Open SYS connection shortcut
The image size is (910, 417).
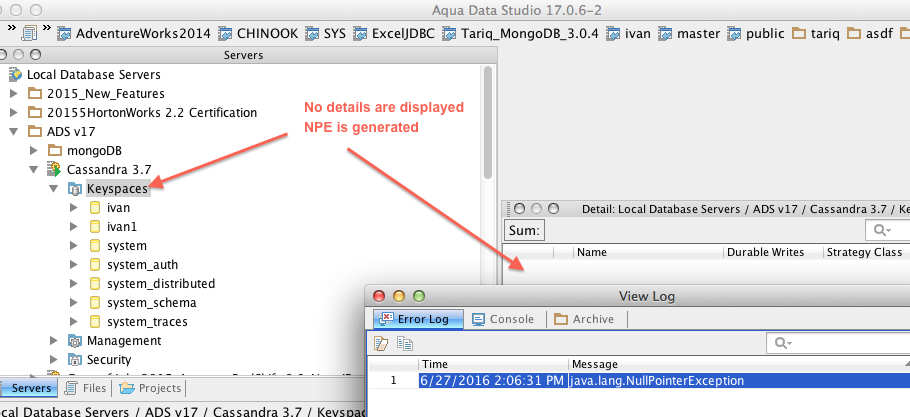(325, 34)
